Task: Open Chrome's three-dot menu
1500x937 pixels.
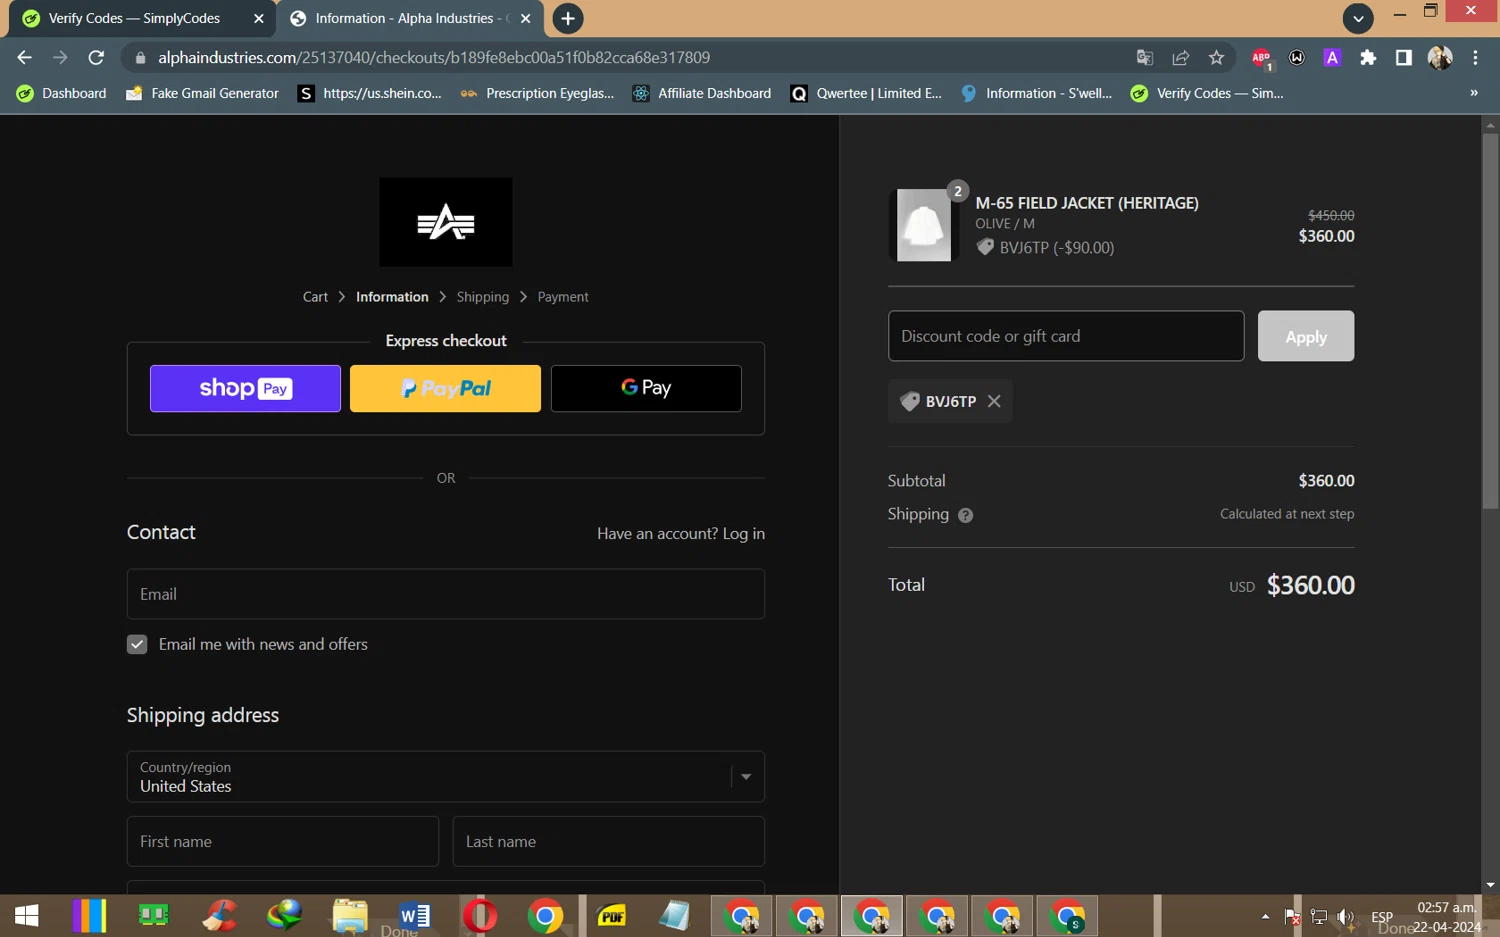Action: point(1475,58)
